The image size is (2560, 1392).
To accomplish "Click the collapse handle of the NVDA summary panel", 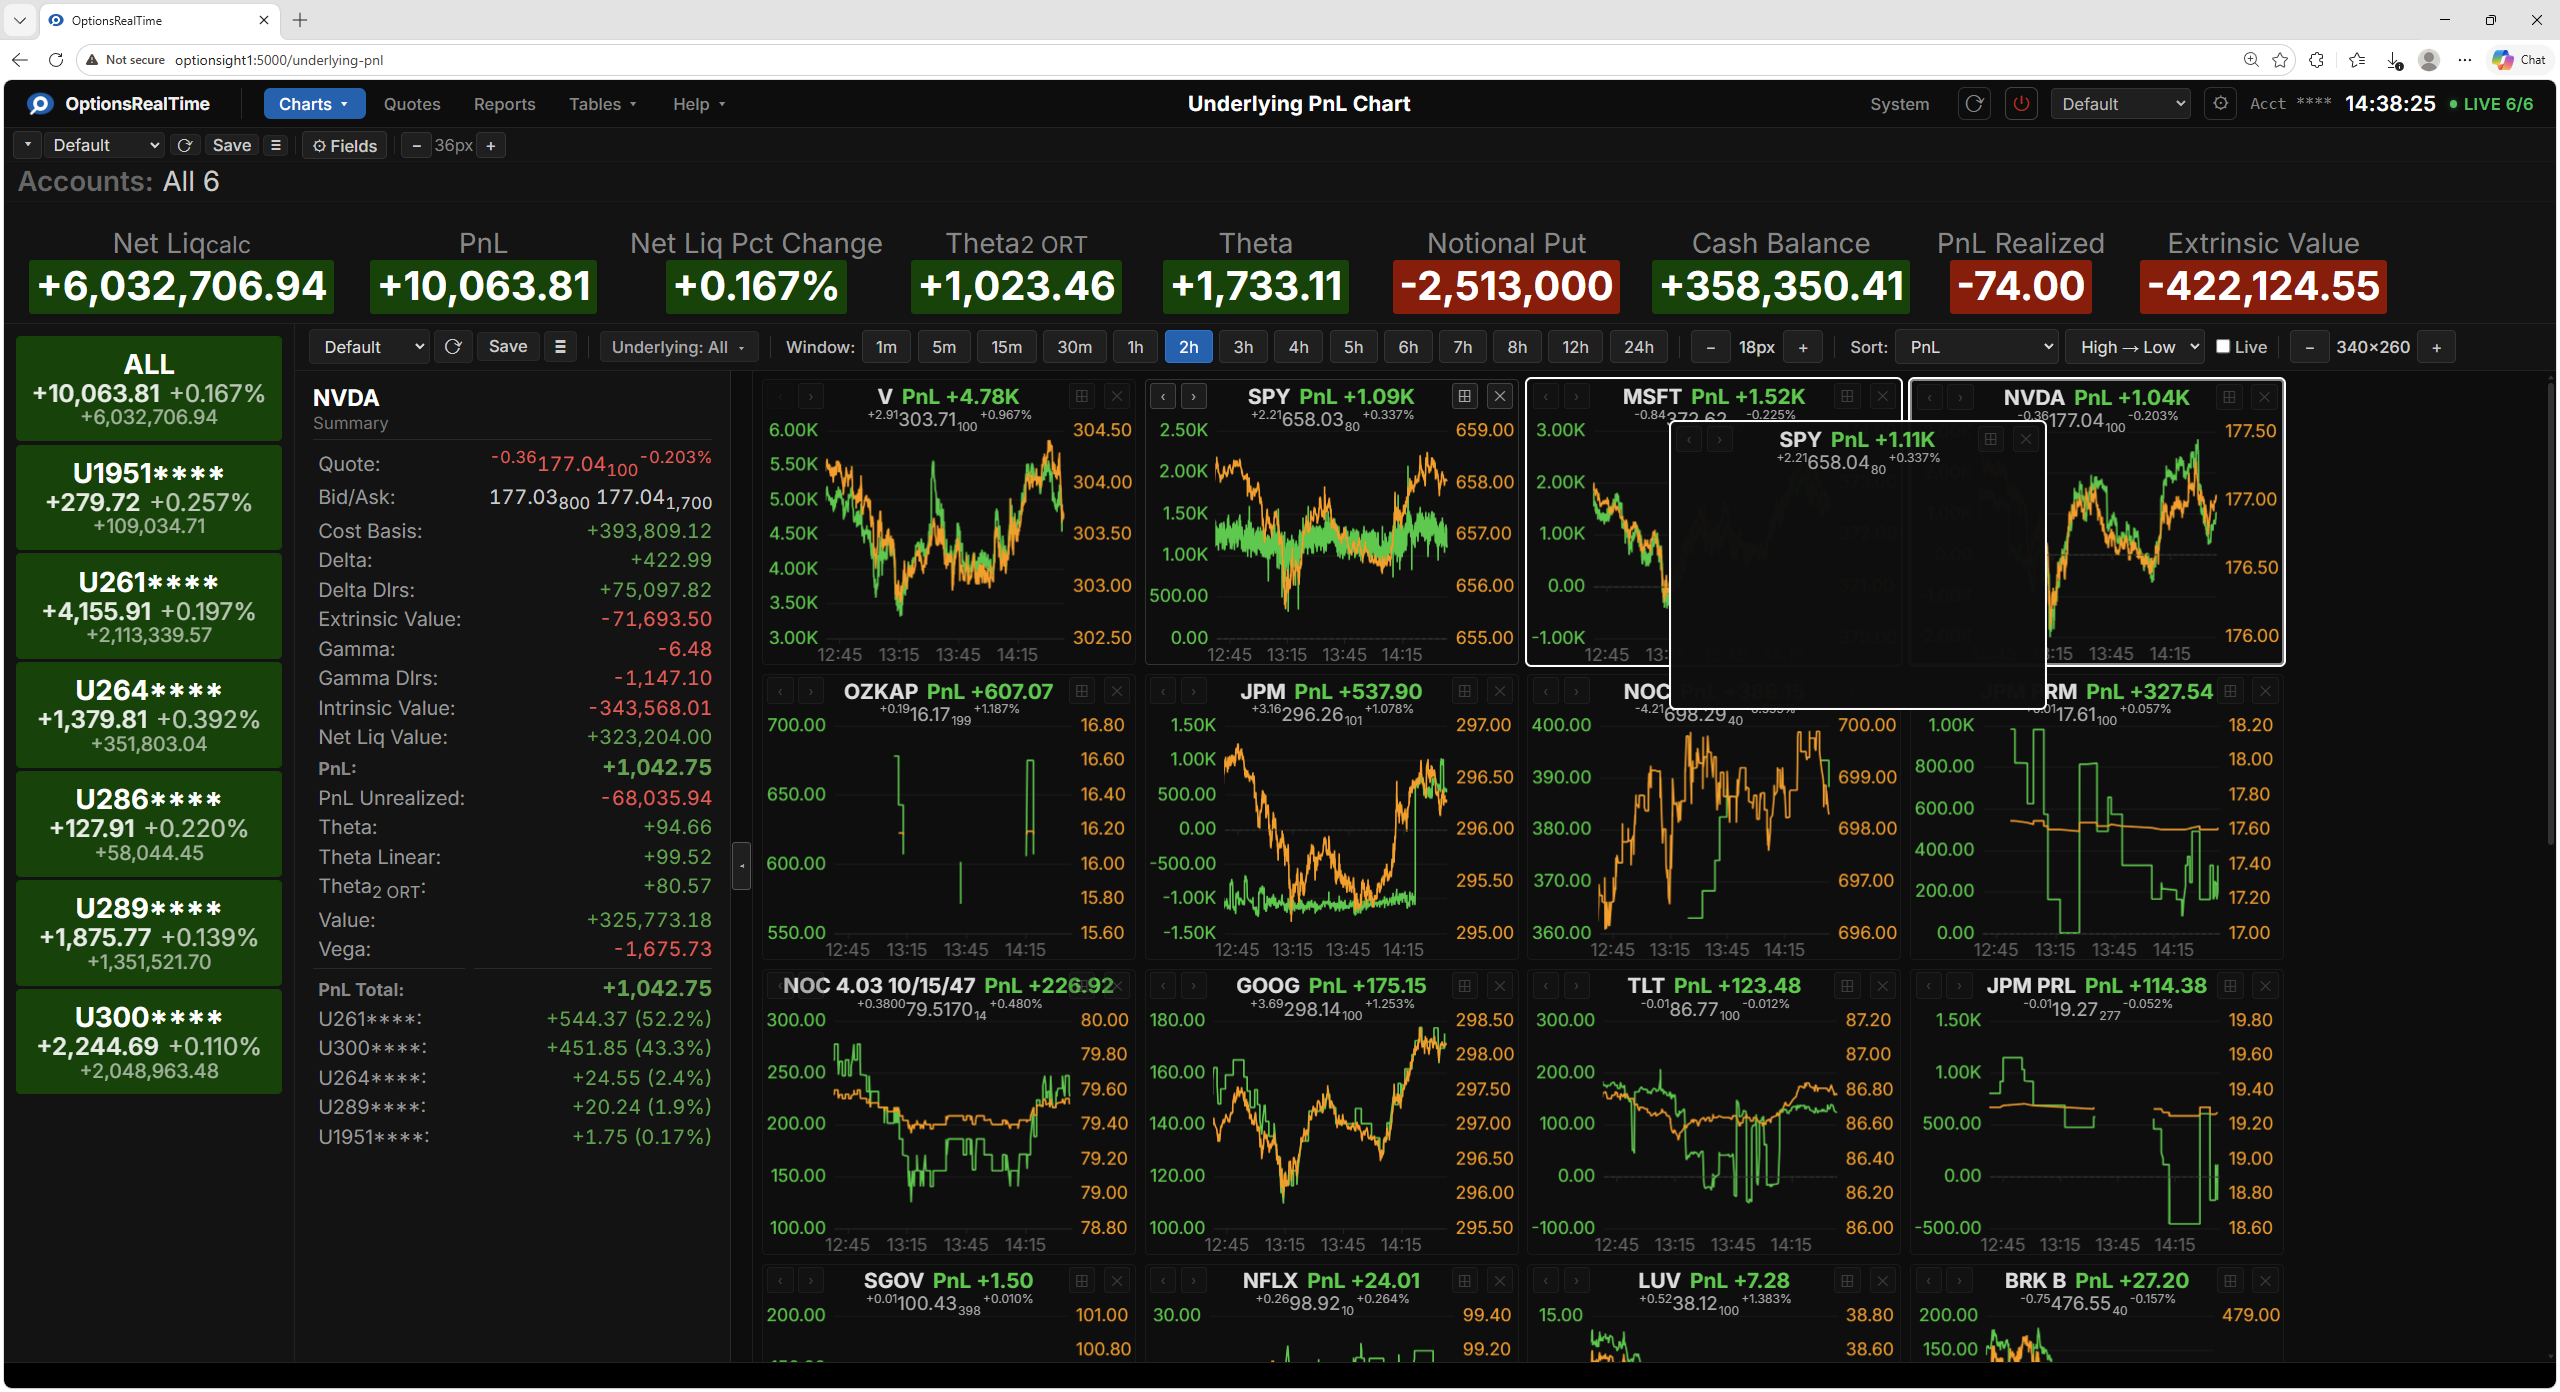I will [x=741, y=865].
